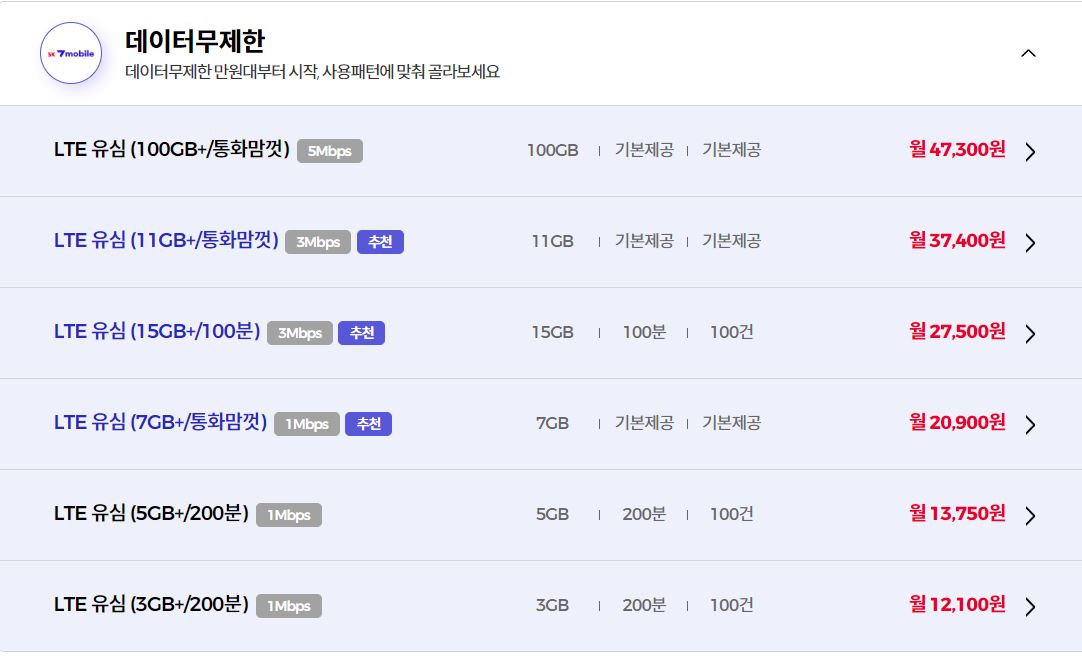Collapse the 데이터무제한 section
Screen dimensions: 1082x657
pos(1028,53)
